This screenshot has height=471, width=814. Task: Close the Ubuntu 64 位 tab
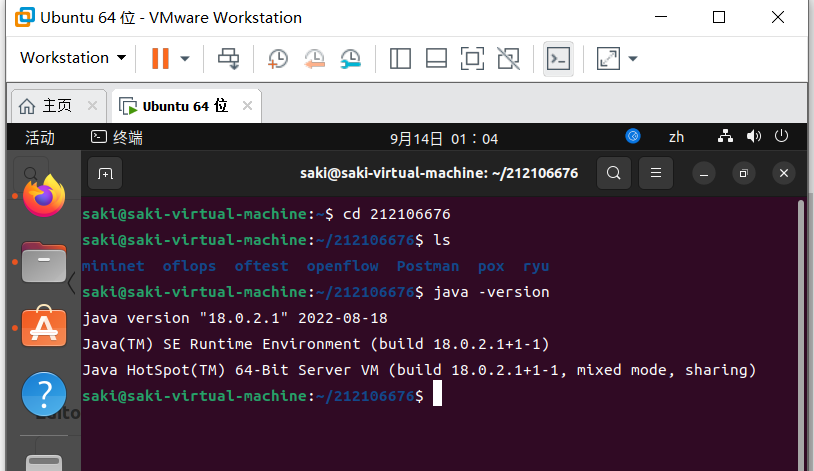pos(248,105)
